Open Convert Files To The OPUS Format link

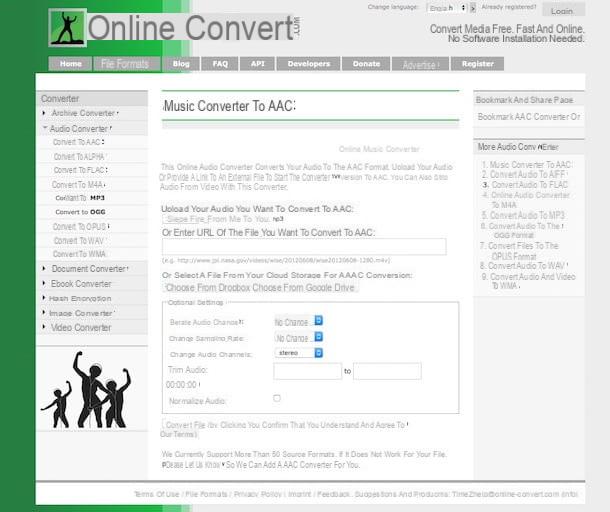[x=523, y=251]
